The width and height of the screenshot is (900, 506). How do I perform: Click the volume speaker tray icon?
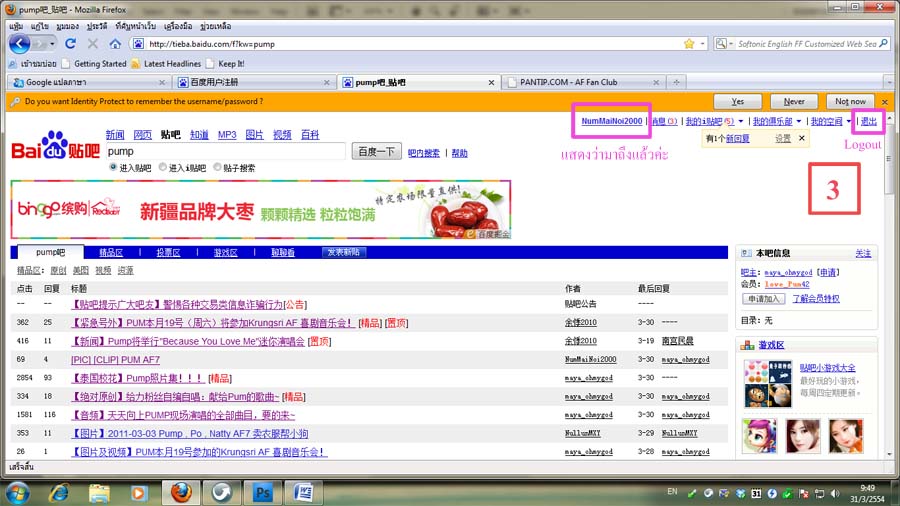(835, 493)
